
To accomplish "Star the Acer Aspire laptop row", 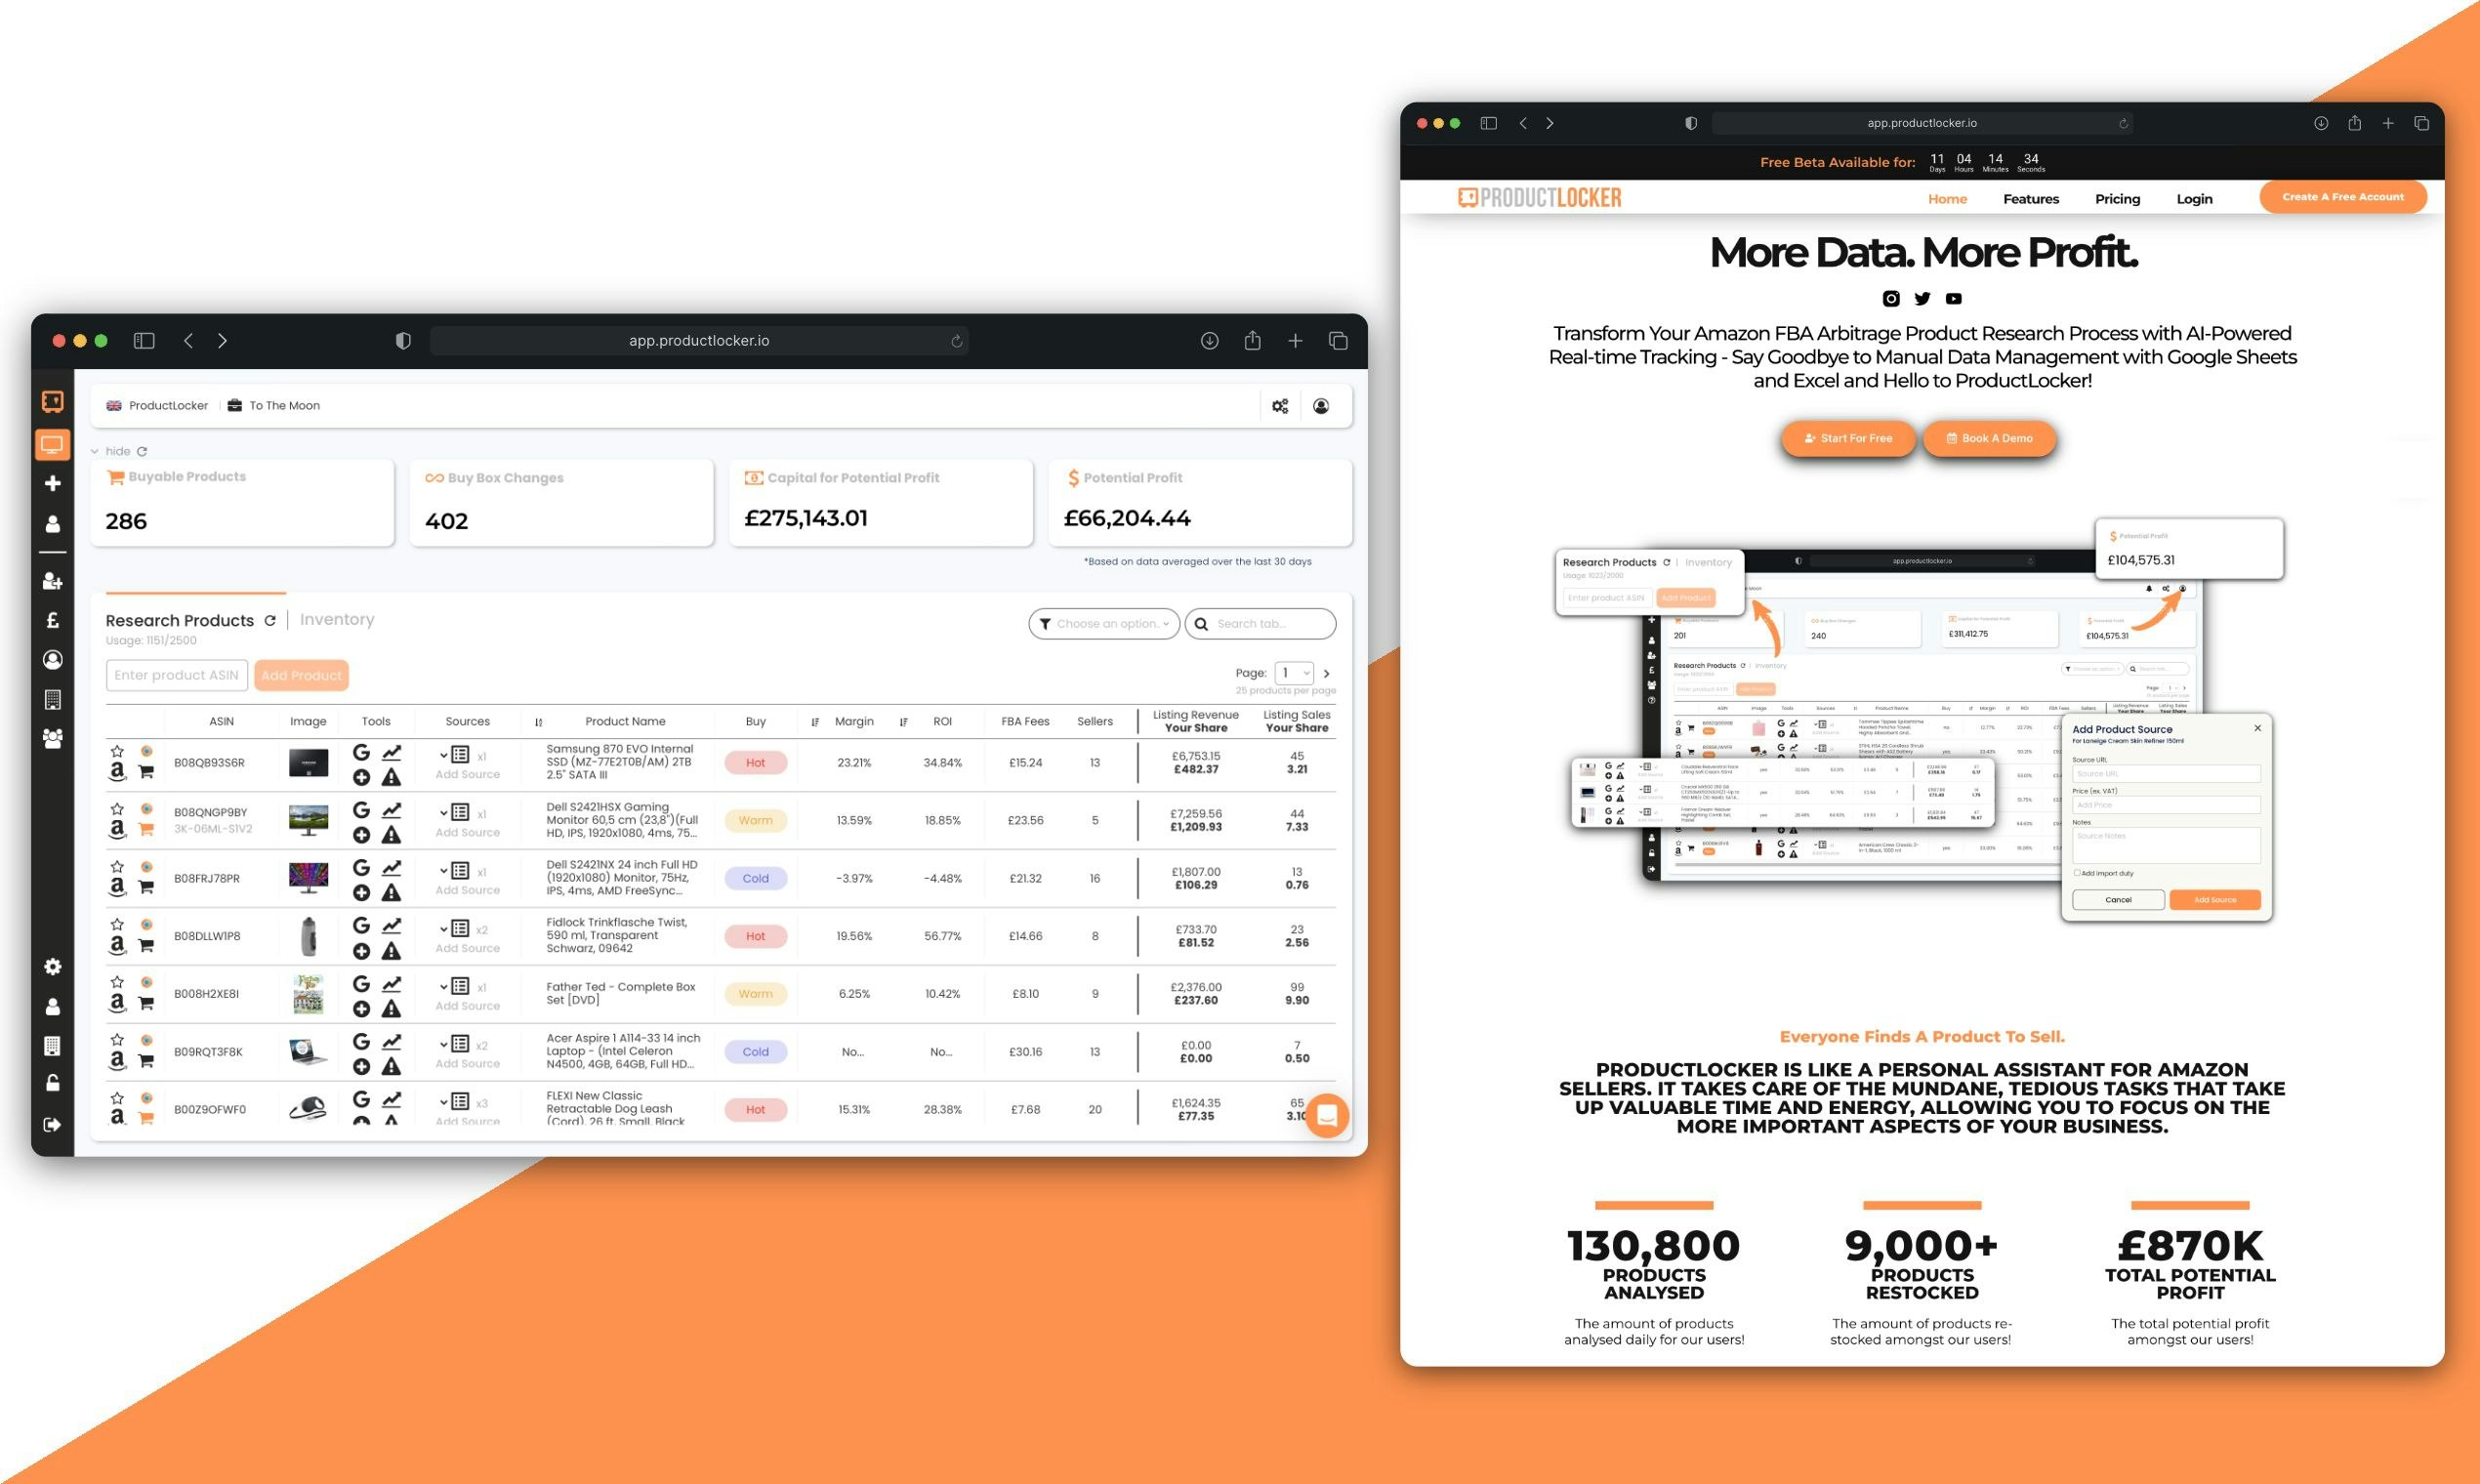I will [117, 1040].
